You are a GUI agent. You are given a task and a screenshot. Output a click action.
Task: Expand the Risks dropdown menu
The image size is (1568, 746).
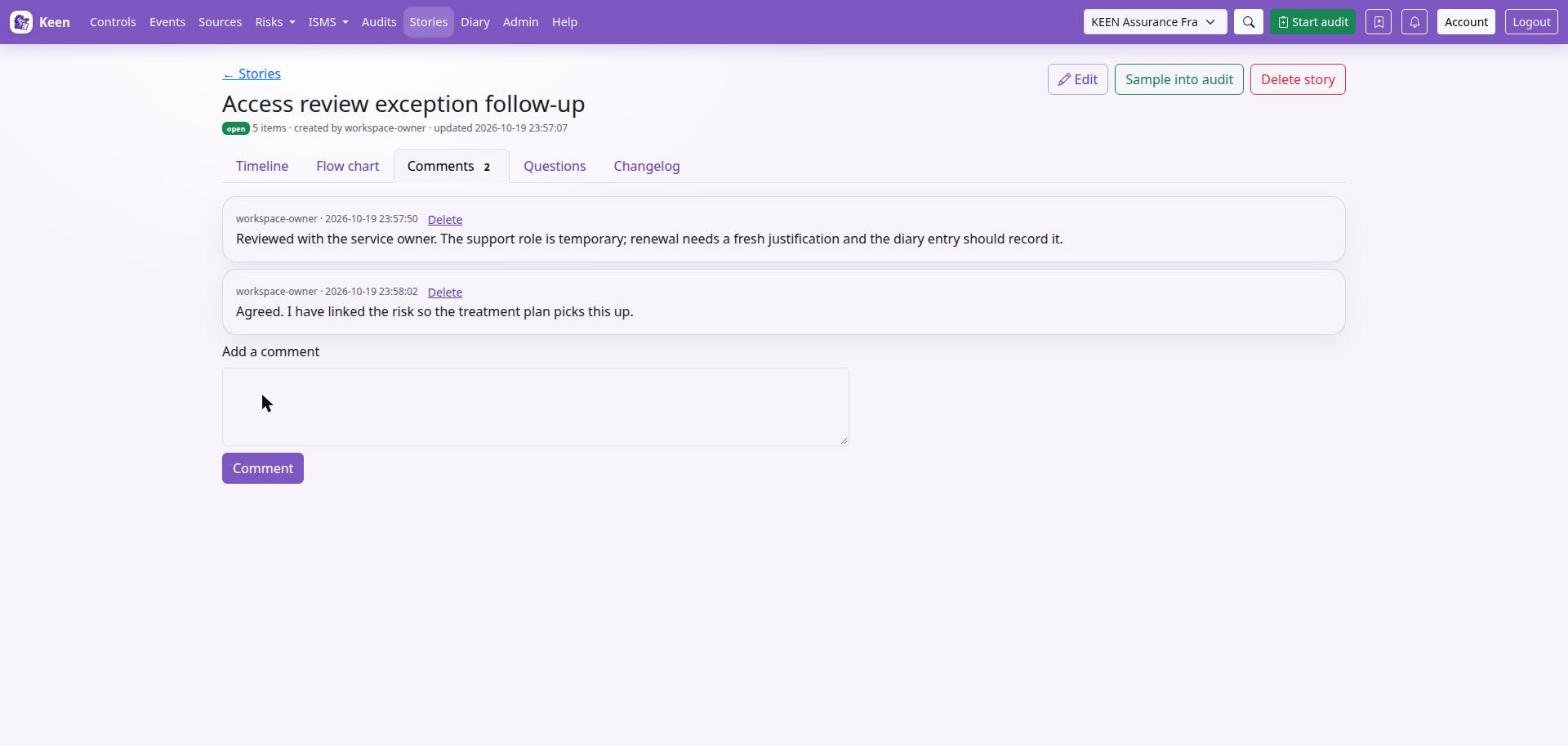(x=275, y=22)
